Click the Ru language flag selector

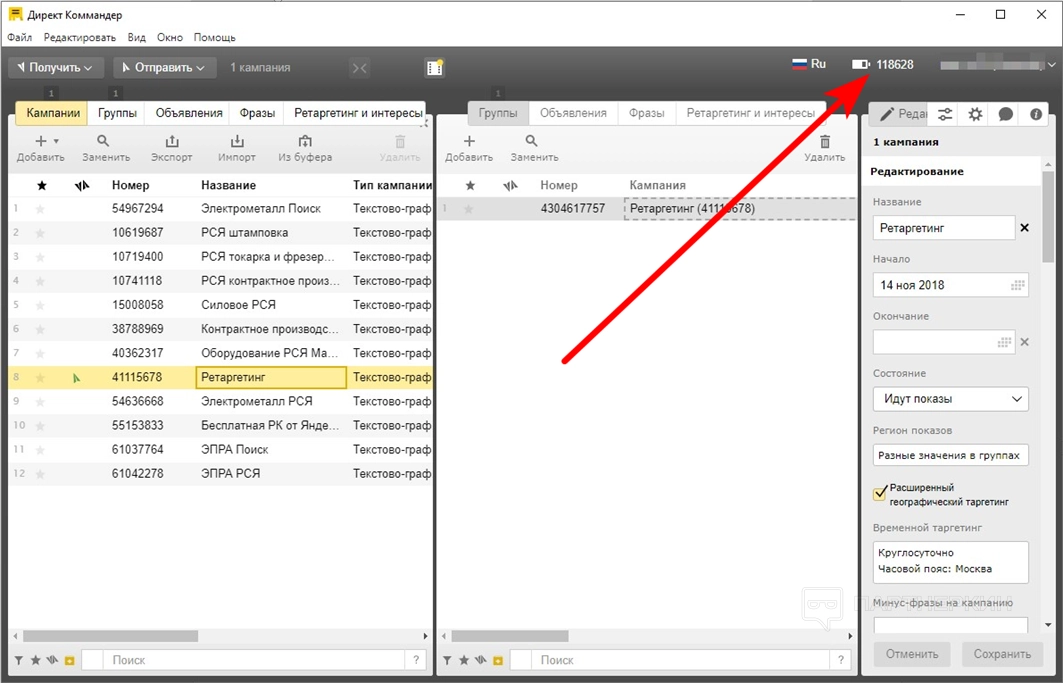[x=809, y=64]
